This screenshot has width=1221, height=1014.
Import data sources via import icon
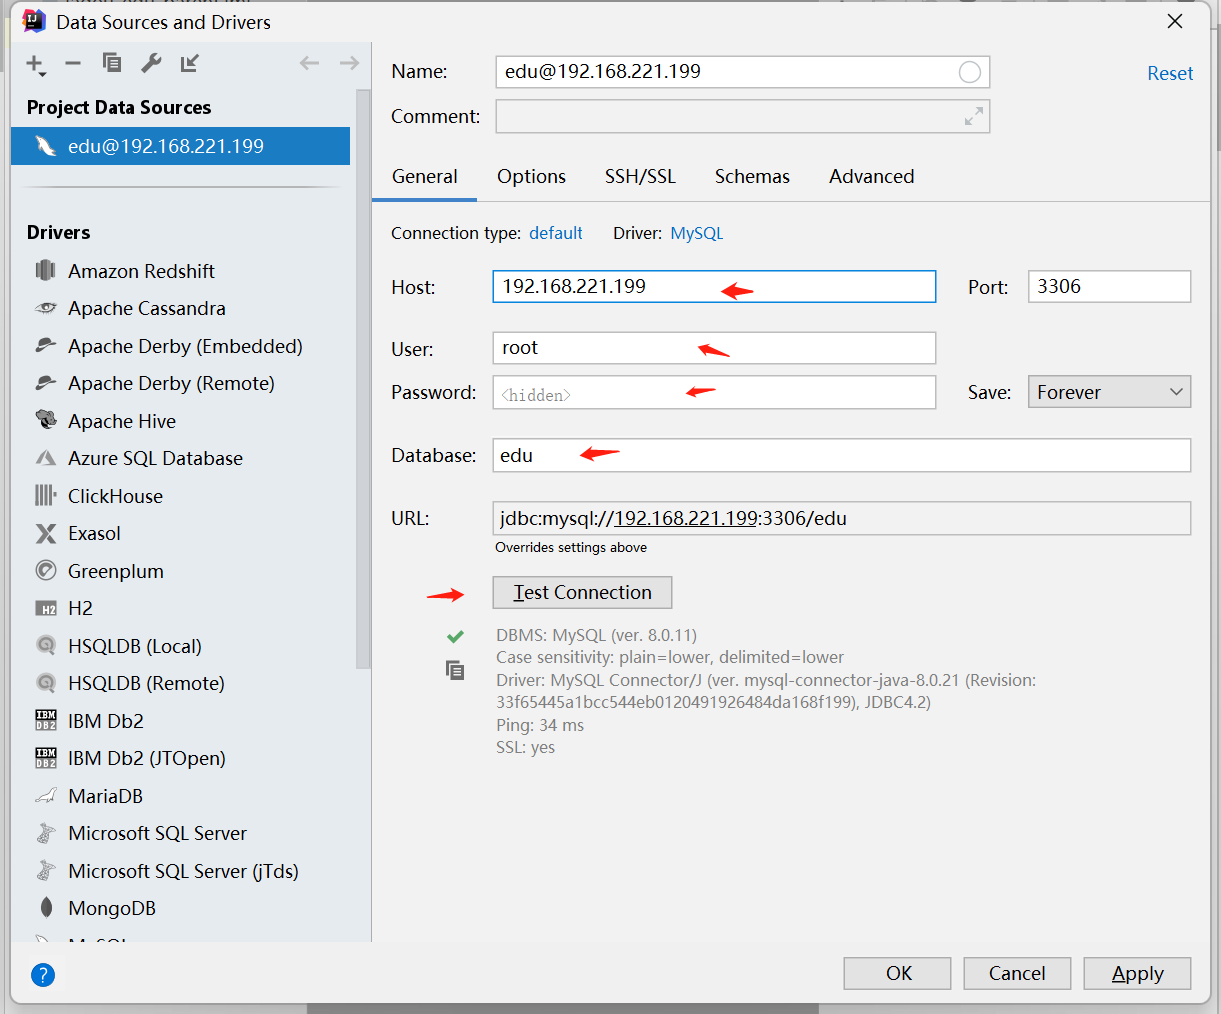tap(190, 62)
